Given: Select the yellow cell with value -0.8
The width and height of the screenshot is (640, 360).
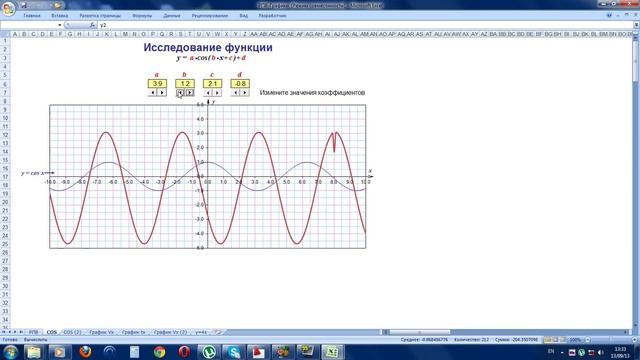Looking at the screenshot, I should pos(240,84).
